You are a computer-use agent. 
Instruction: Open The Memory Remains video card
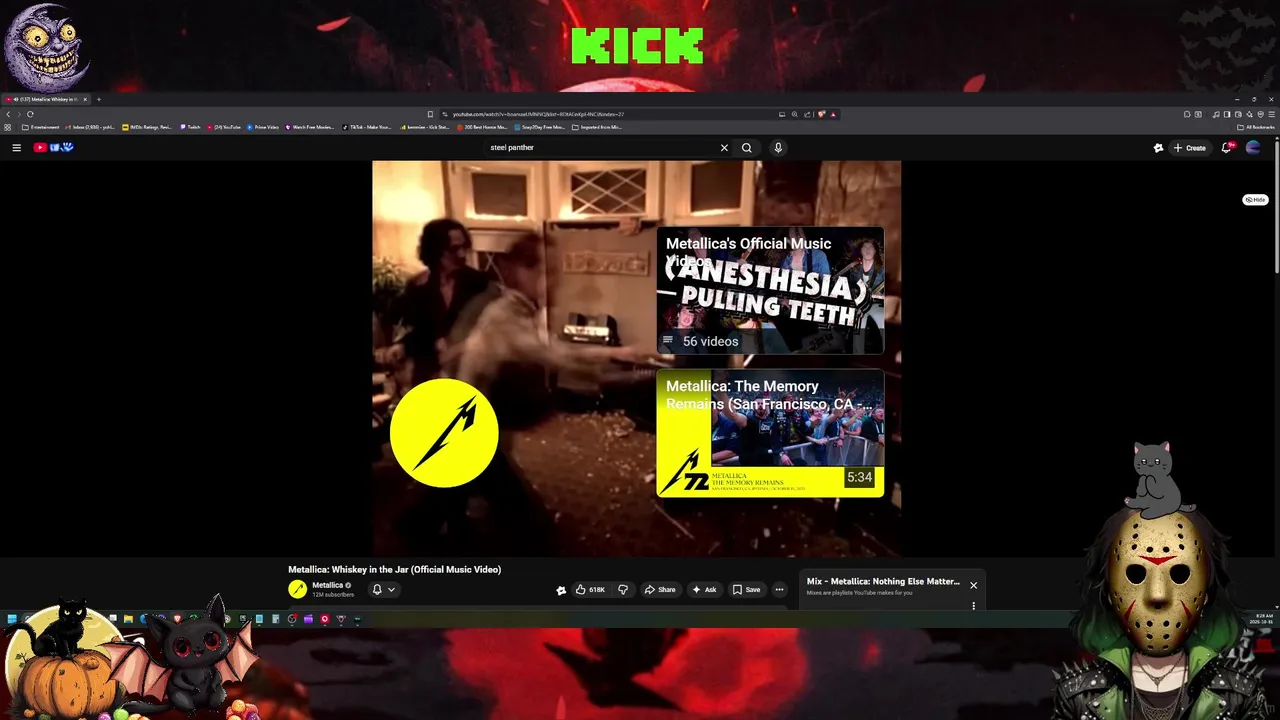tap(770, 433)
